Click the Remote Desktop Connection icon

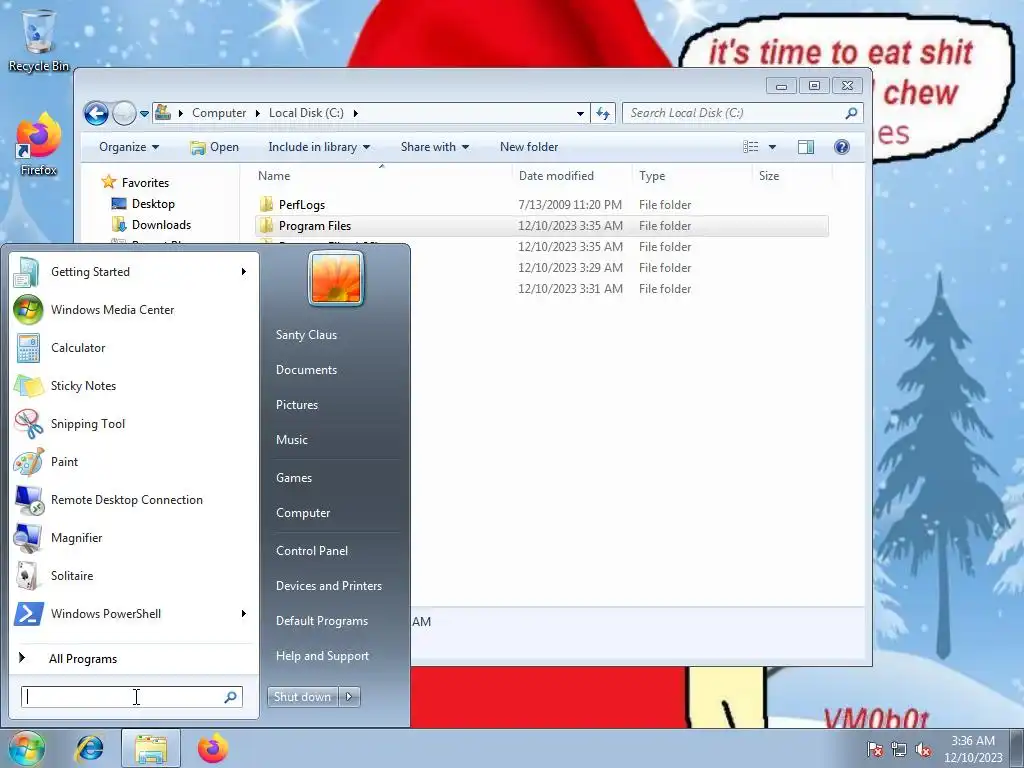coord(29,500)
